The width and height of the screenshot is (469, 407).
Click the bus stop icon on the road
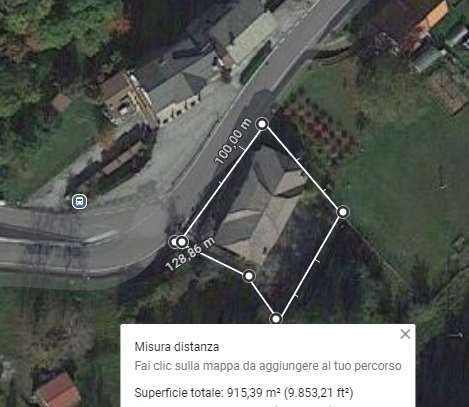(x=80, y=202)
